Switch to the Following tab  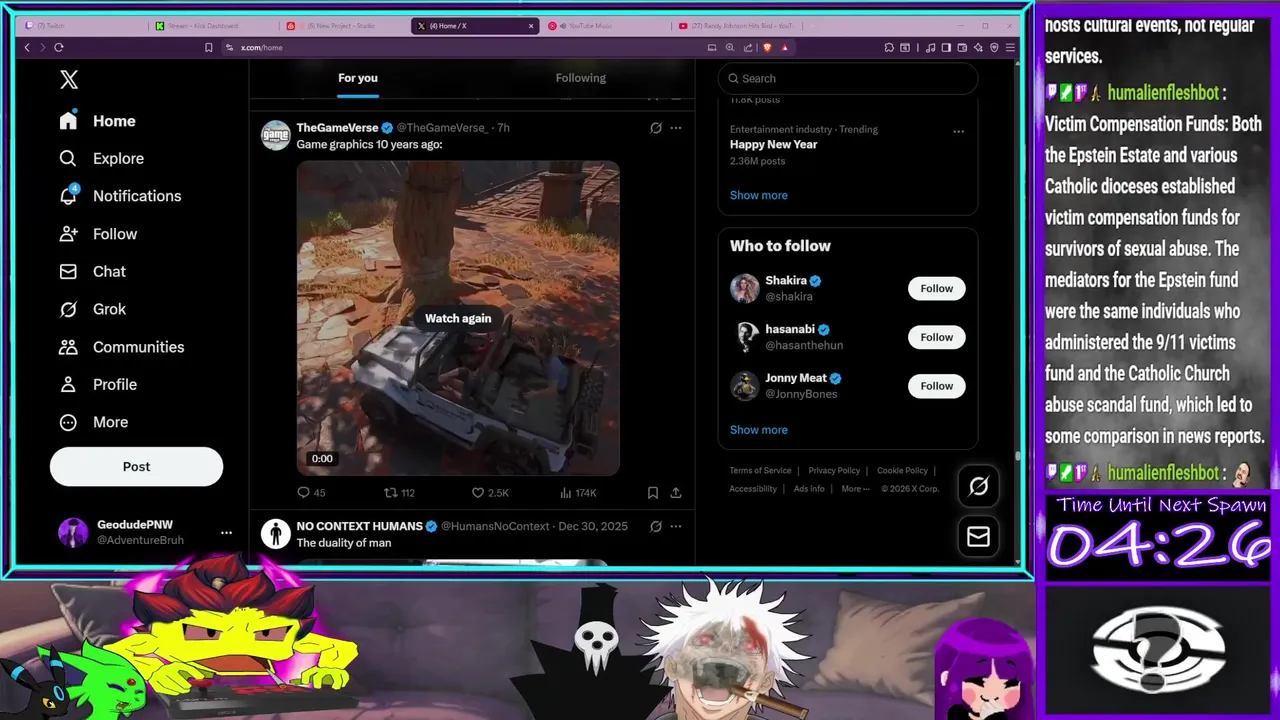(x=581, y=78)
